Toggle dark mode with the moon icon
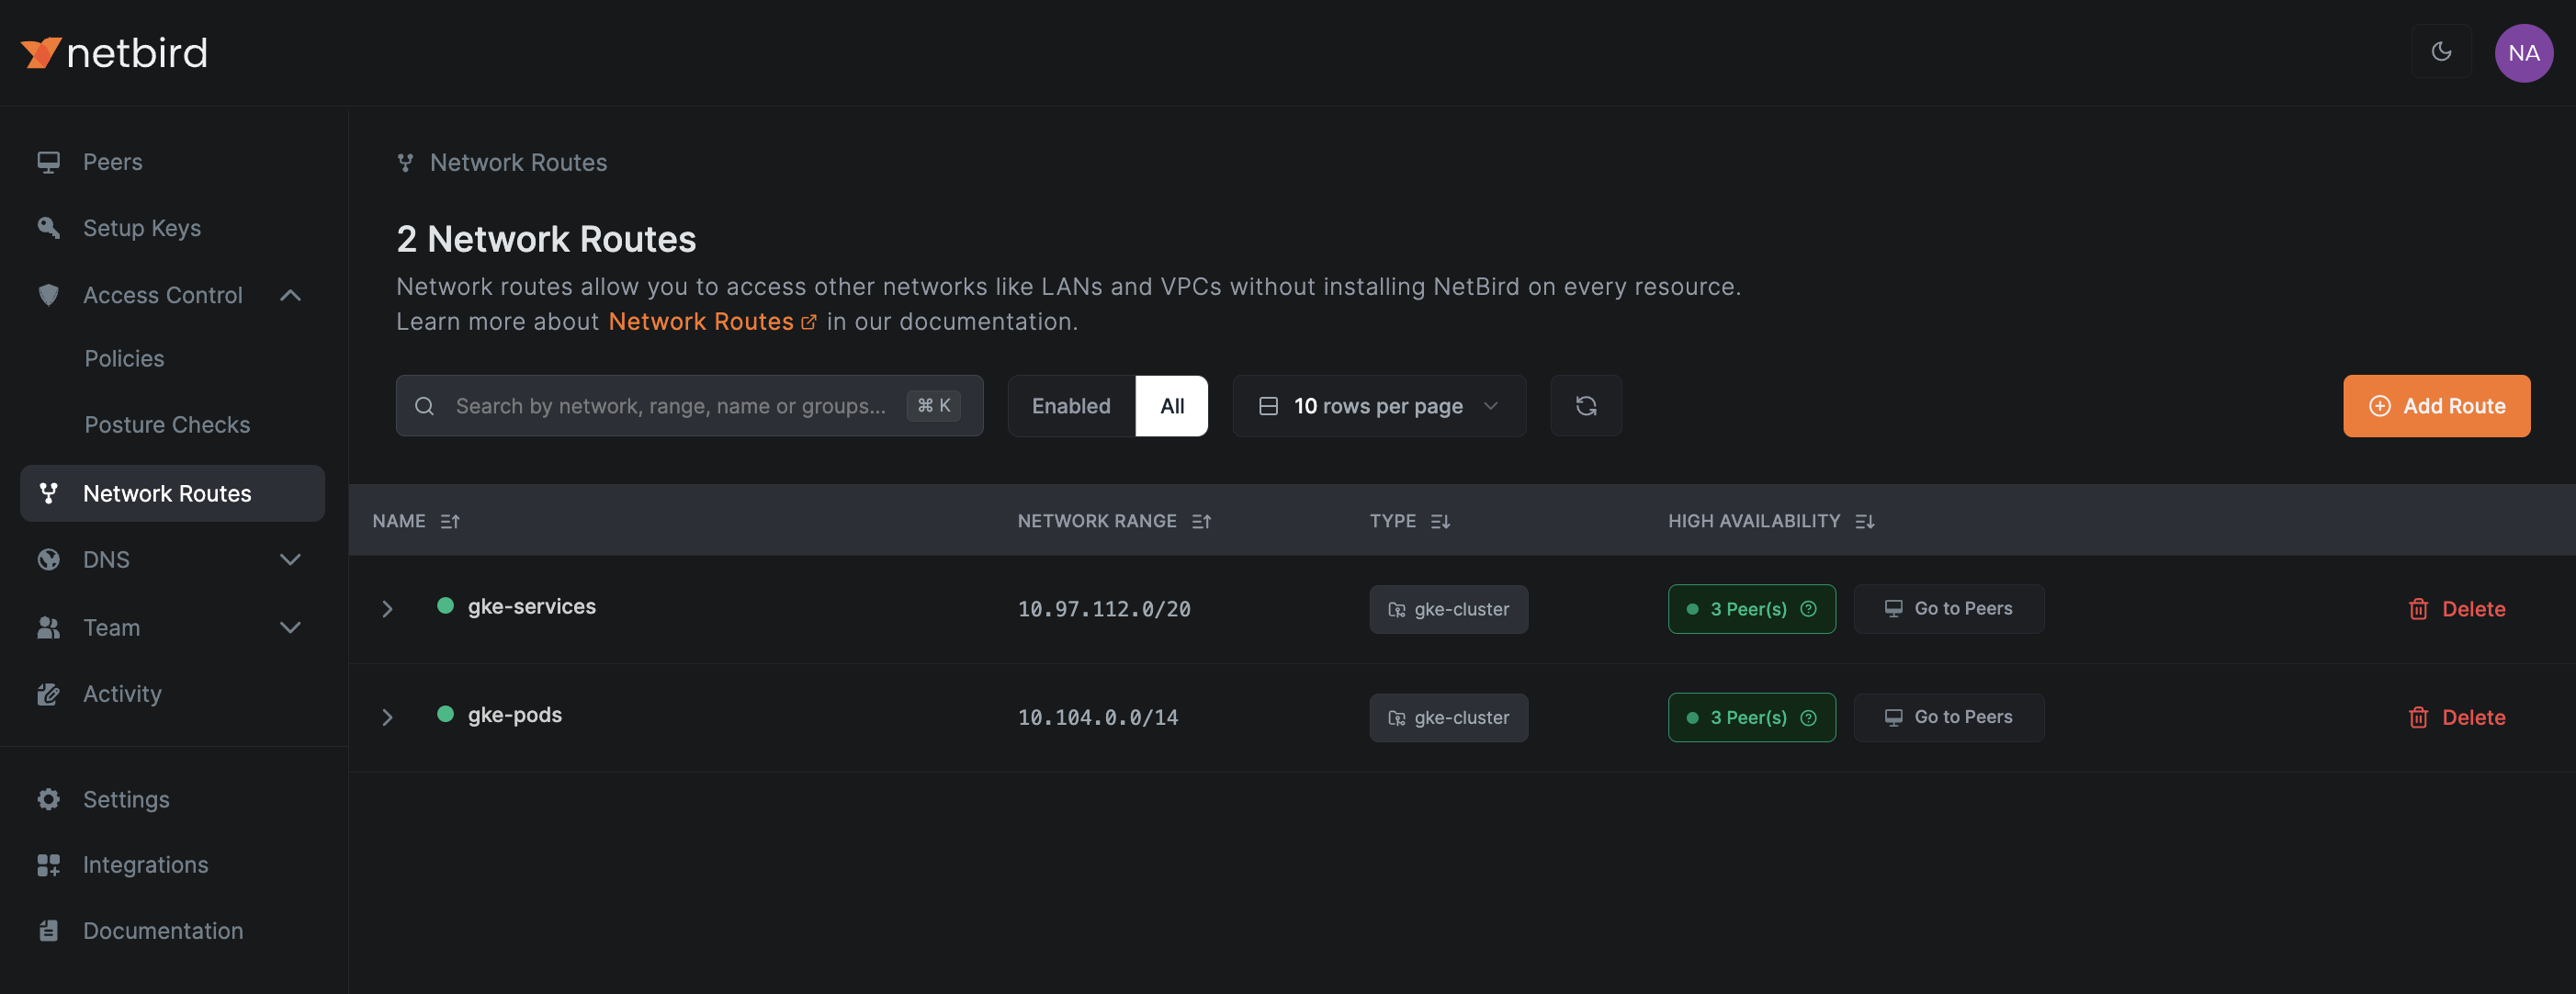Image resolution: width=2576 pixels, height=994 pixels. 2441,51
